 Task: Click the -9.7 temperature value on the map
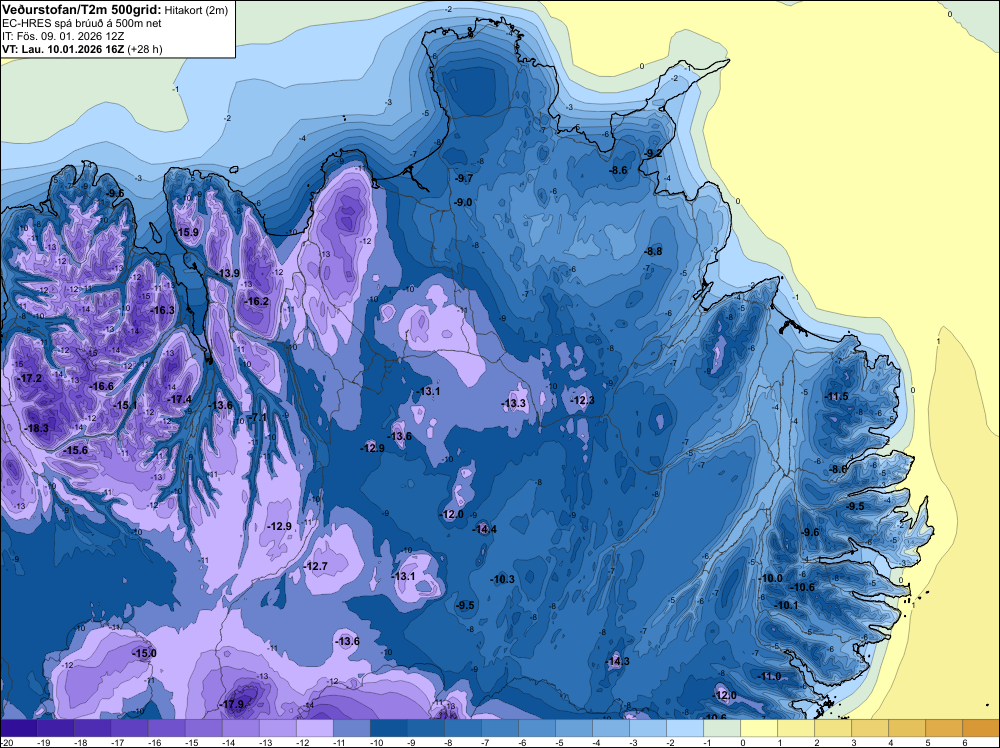click(464, 178)
